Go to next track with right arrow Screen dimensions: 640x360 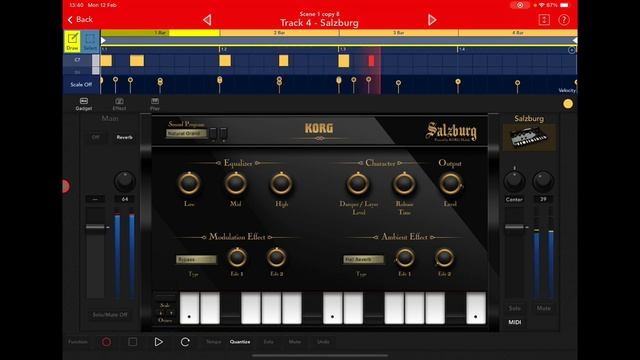(x=432, y=20)
